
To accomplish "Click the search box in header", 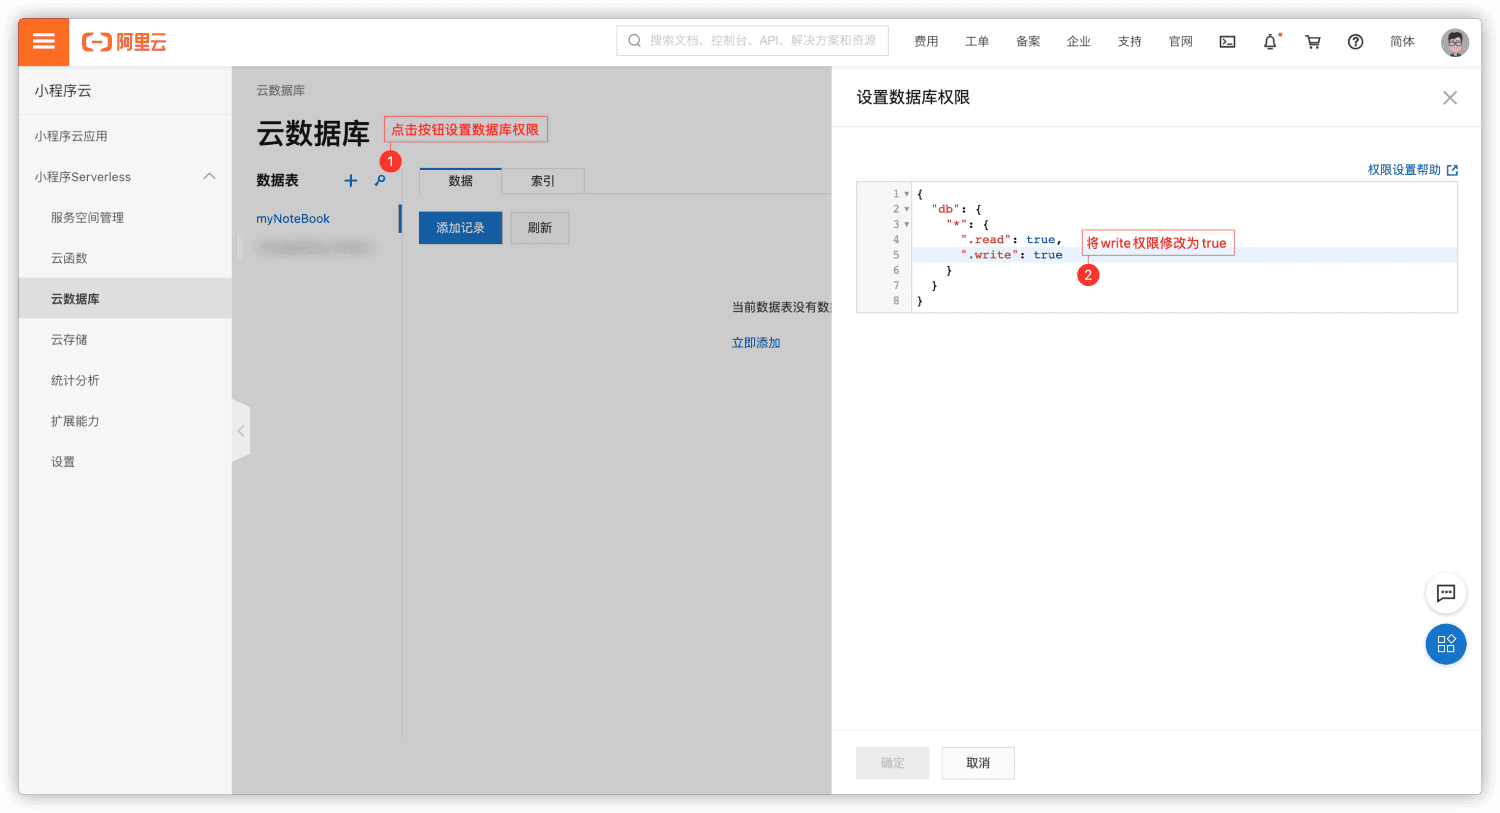I will [752, 41].
